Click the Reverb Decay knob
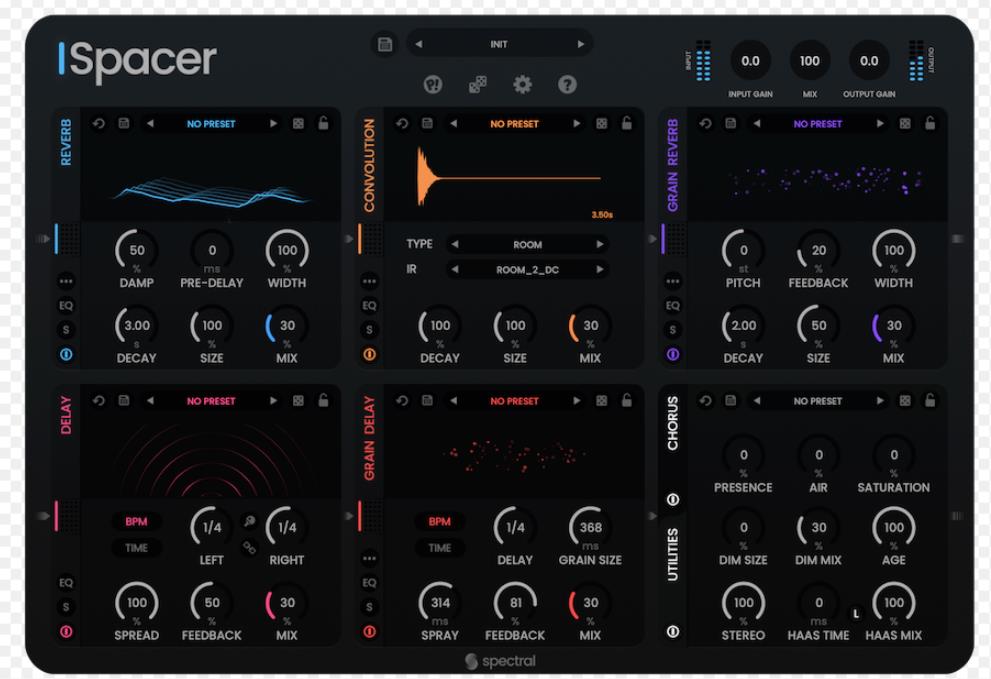The image size is (991, 679). click(137, 326)
